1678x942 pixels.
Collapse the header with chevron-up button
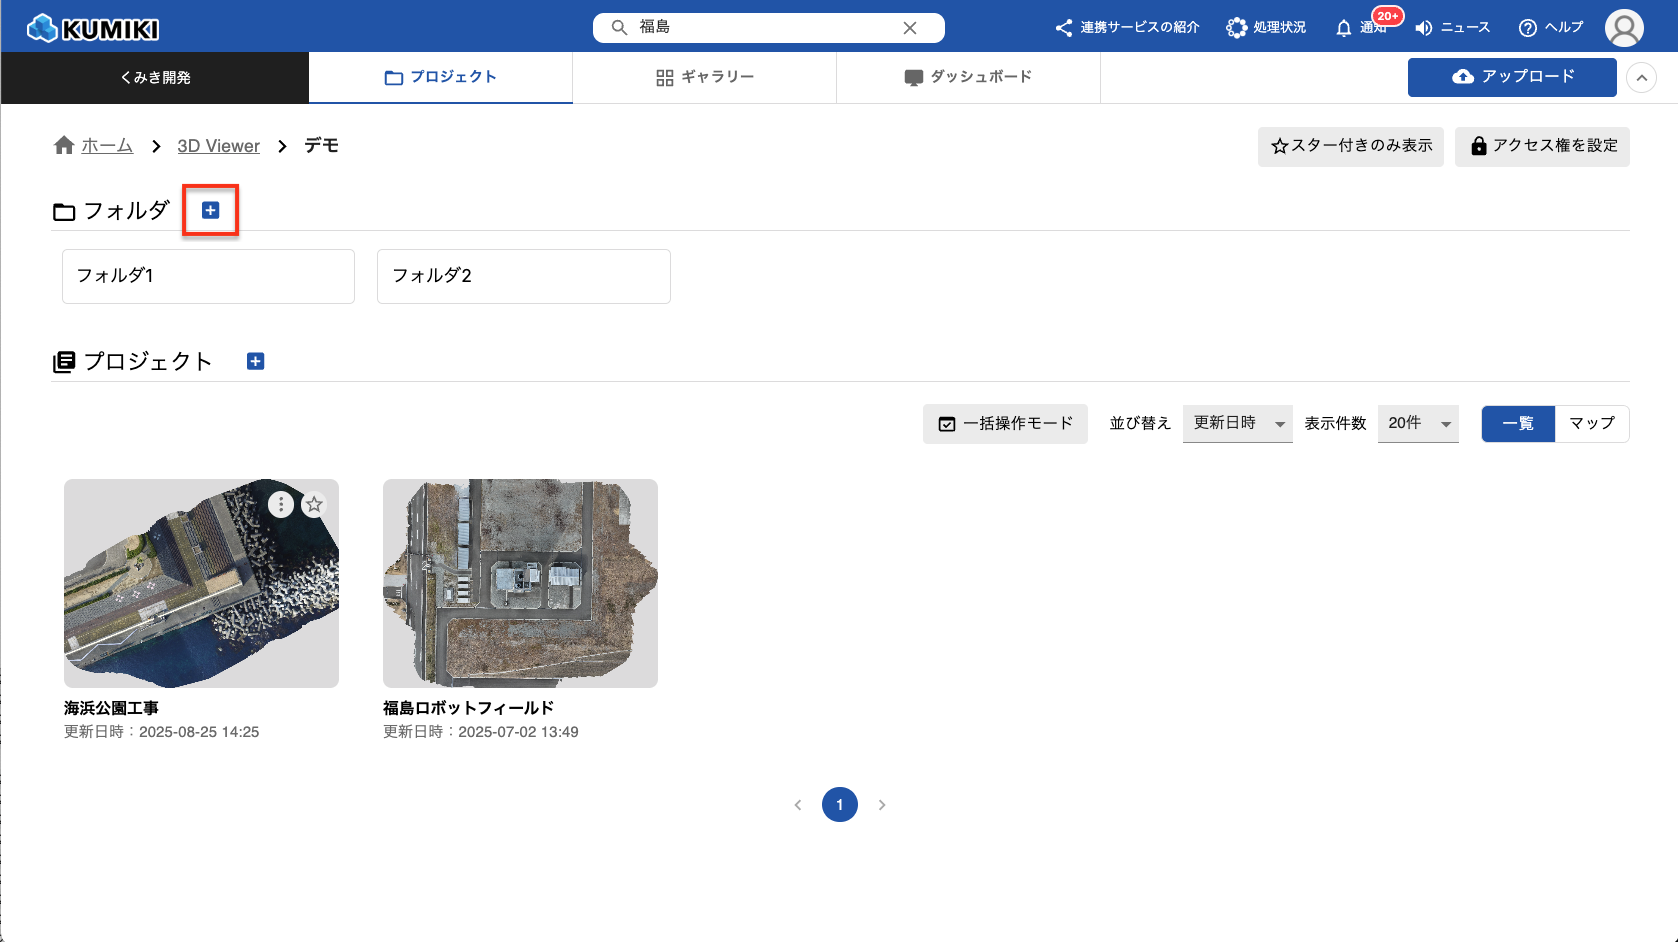point(1641,78)
